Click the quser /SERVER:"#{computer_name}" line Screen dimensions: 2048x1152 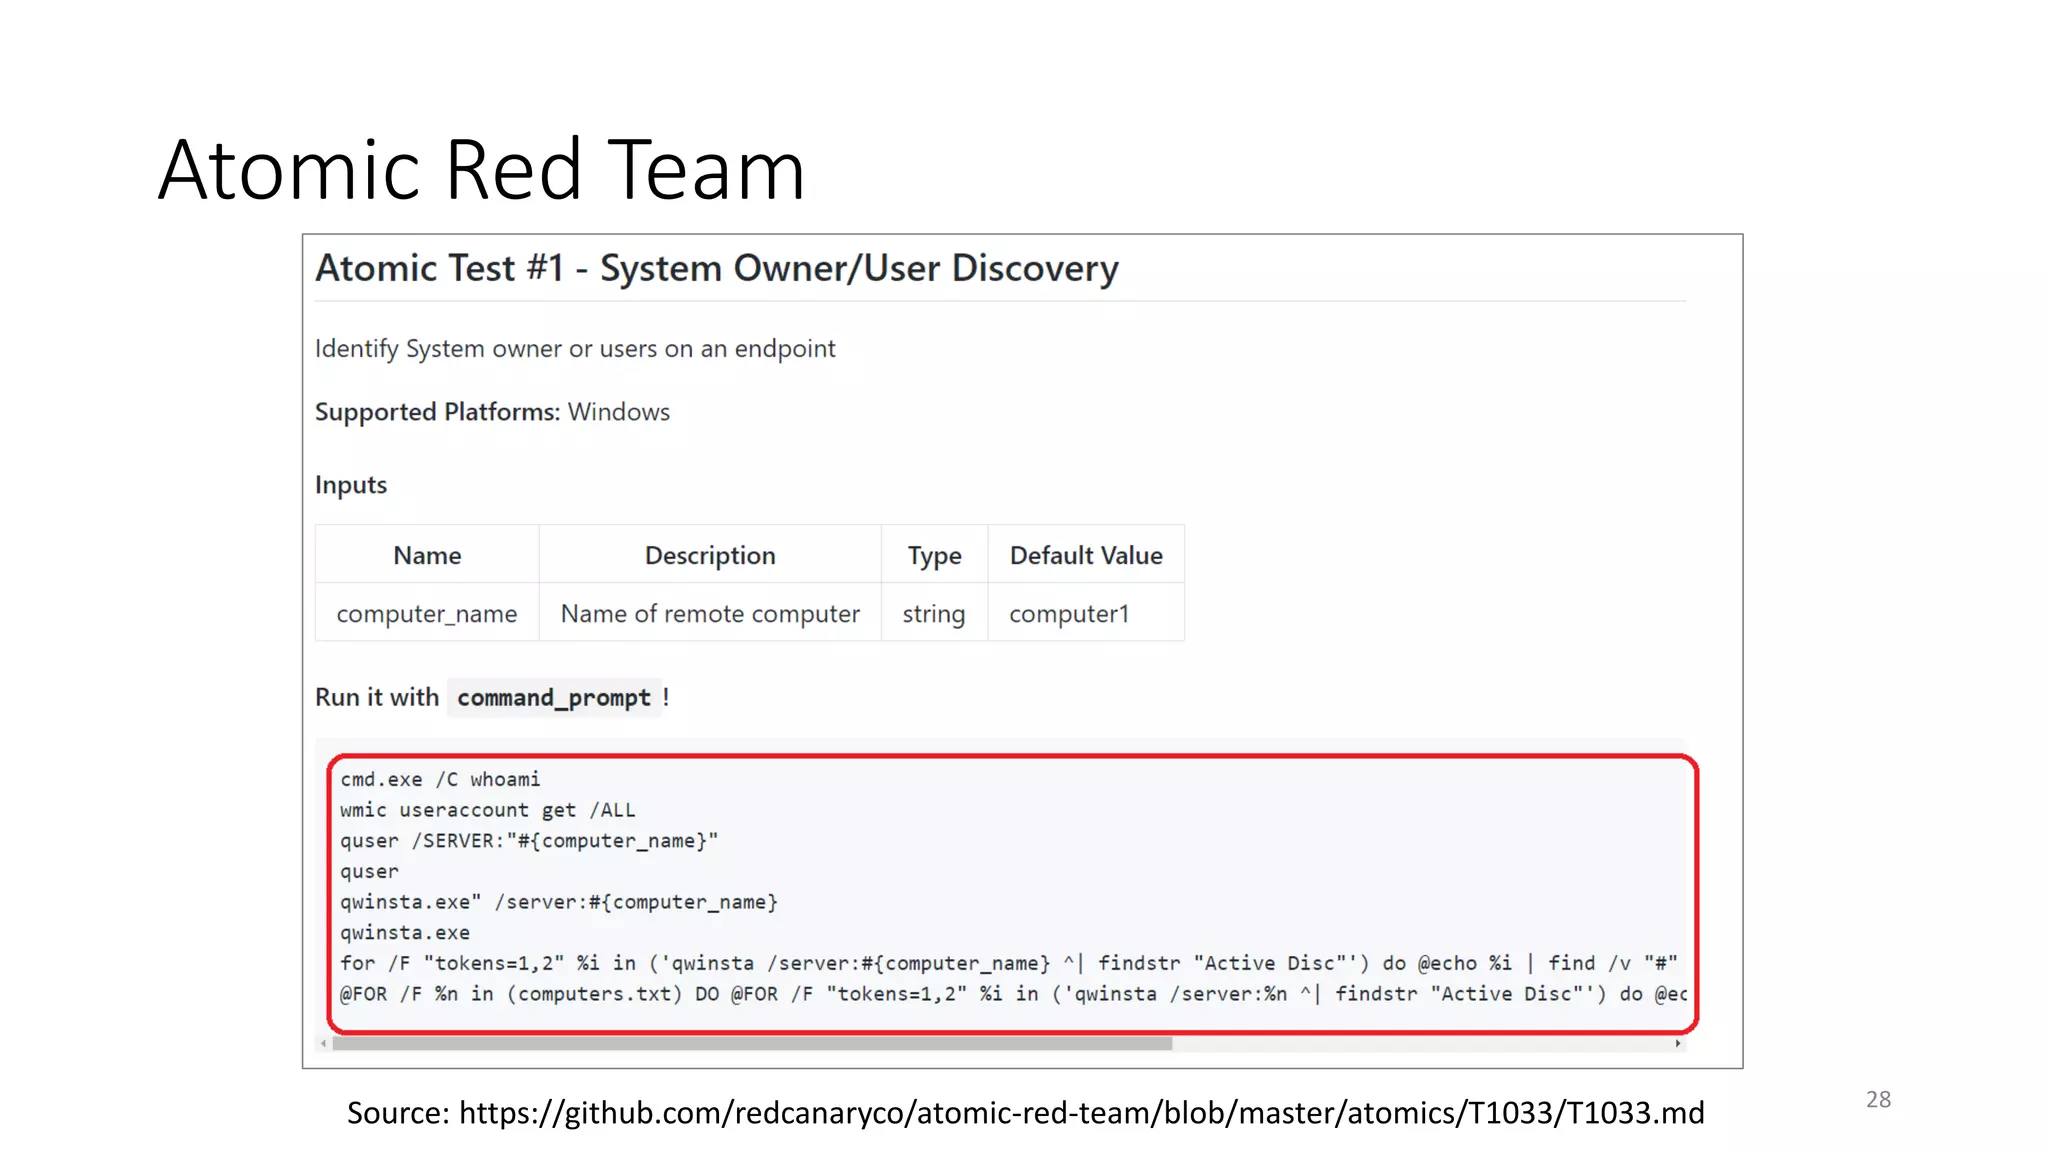pyautogui.click(x=529, y=841)
